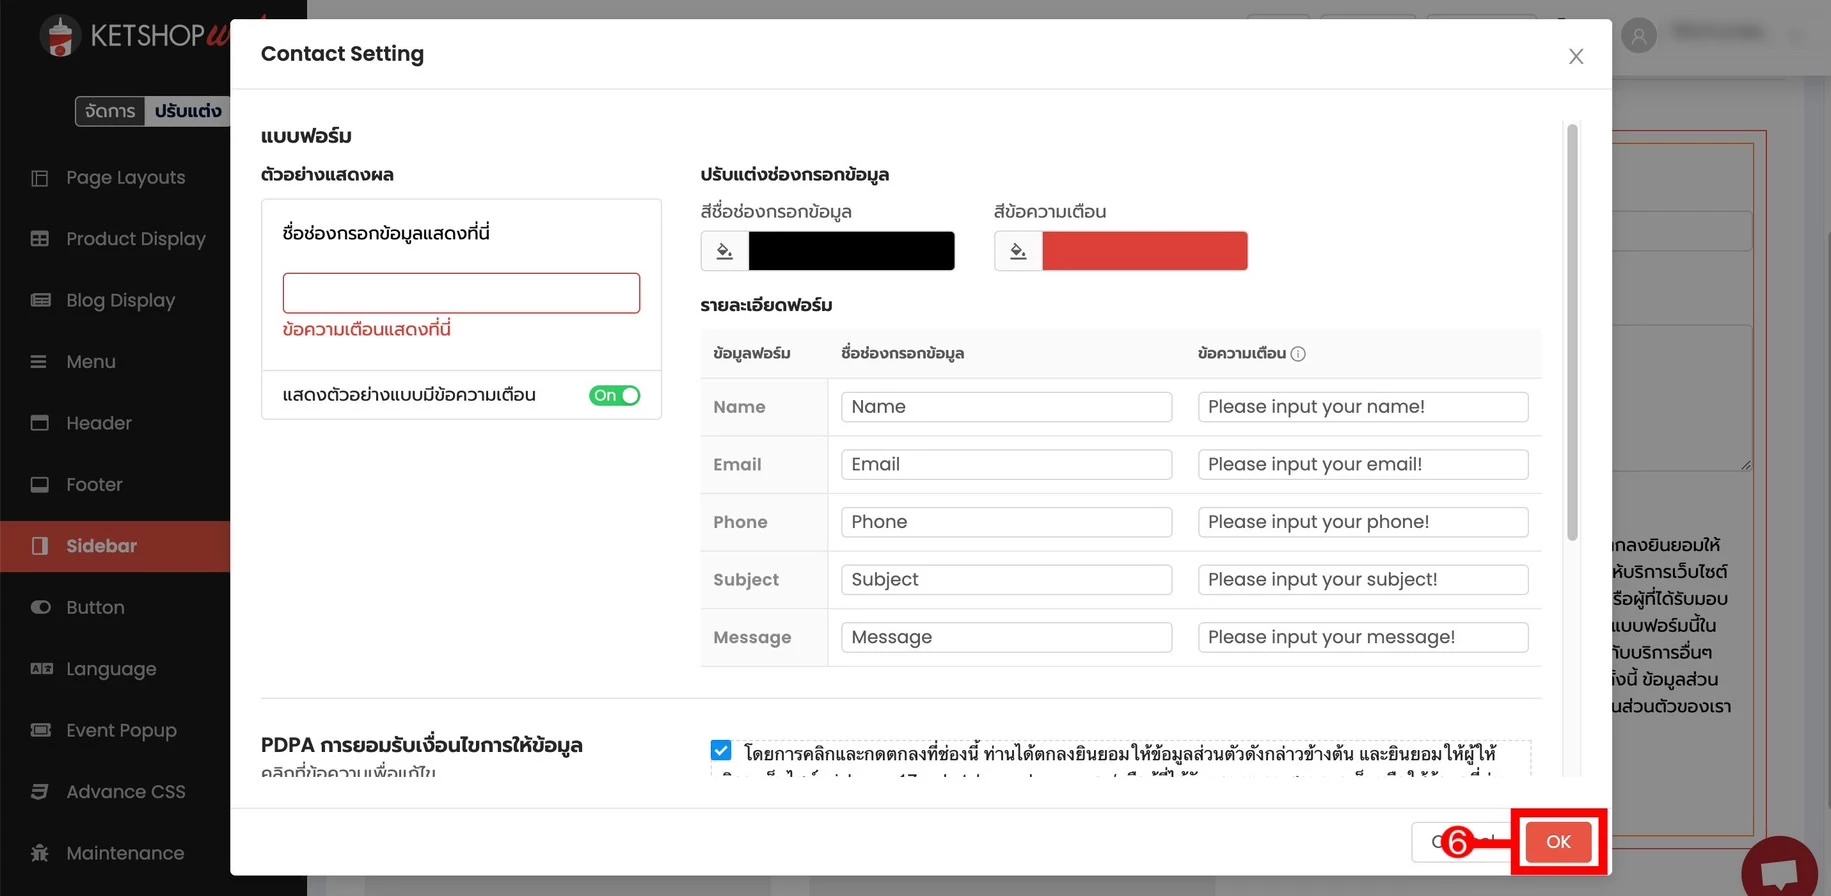The width and height of the screenshot is (1831, 896).
Task: Click the Name field label input
Action: 1006,407
